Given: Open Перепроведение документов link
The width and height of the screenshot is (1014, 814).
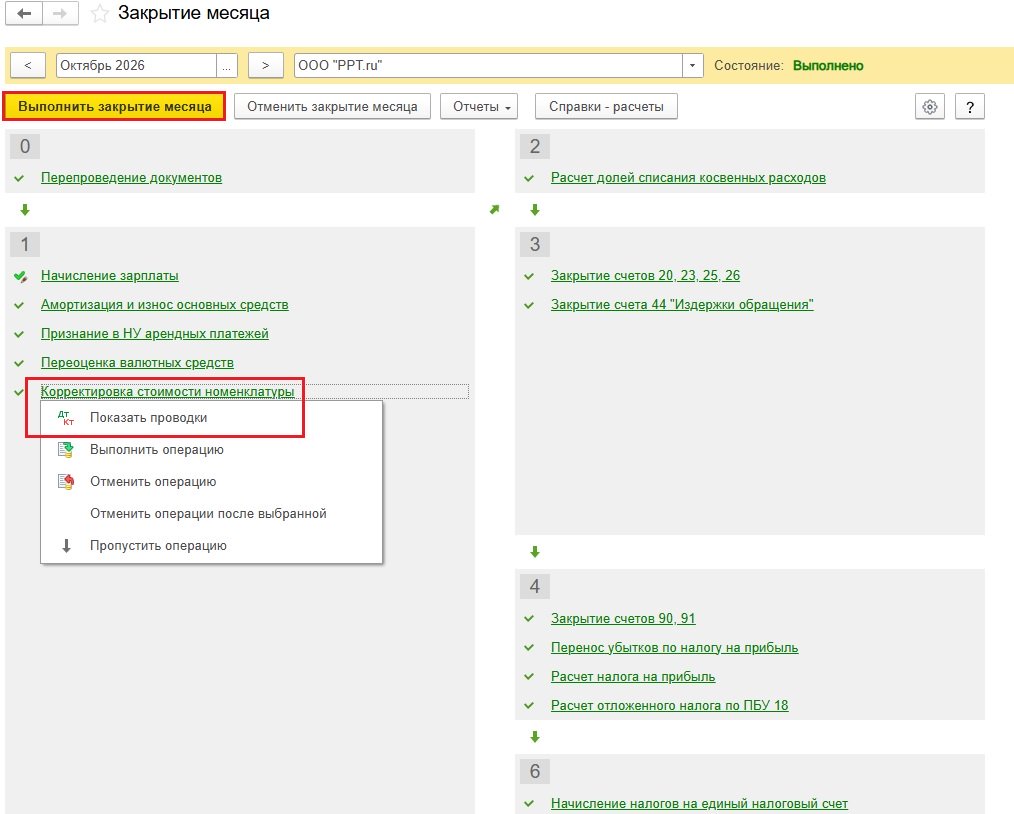Looking at the screenshot, I should tap(131, 178).
